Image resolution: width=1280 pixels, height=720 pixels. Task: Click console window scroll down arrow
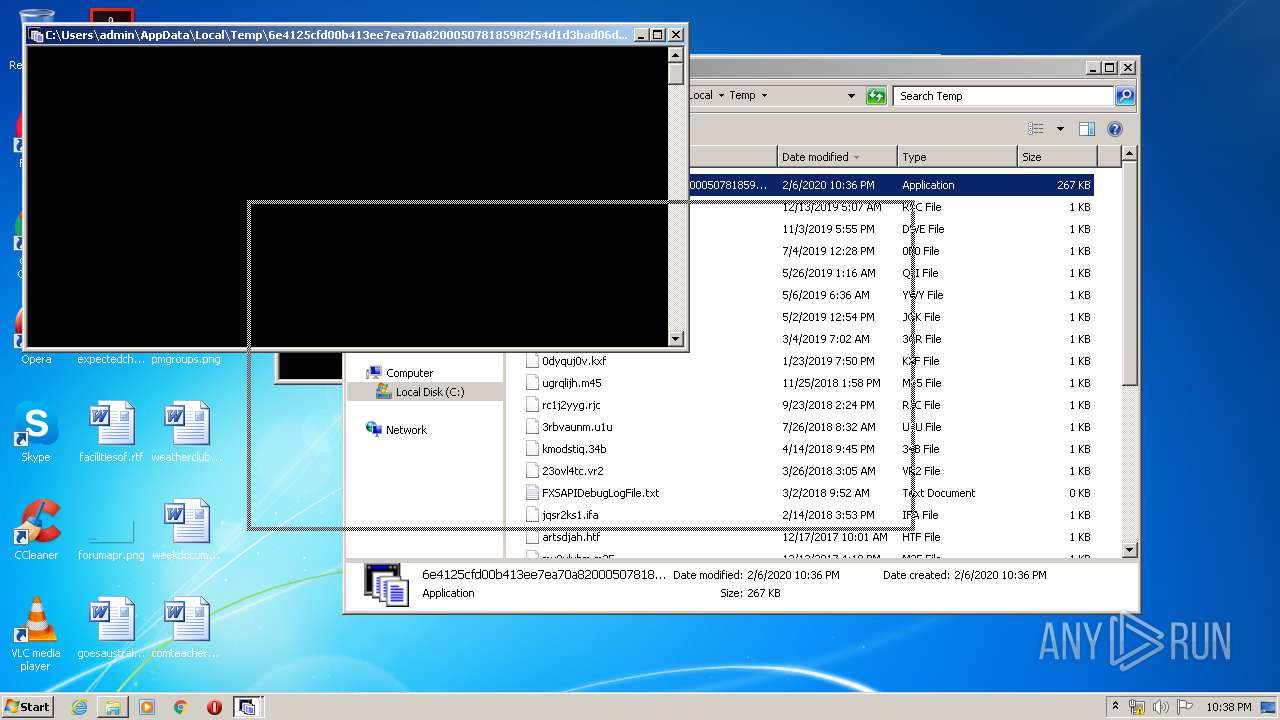[x=676, y=339]
